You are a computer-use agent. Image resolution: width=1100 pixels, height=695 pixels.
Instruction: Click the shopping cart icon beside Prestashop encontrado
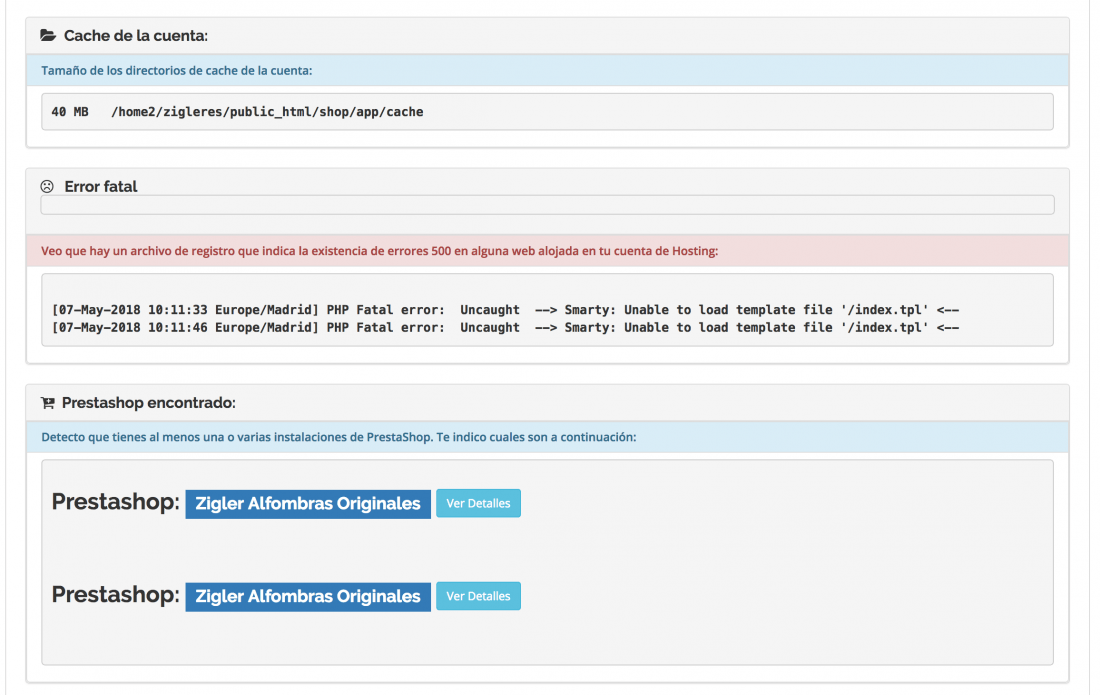pos(48,403)
